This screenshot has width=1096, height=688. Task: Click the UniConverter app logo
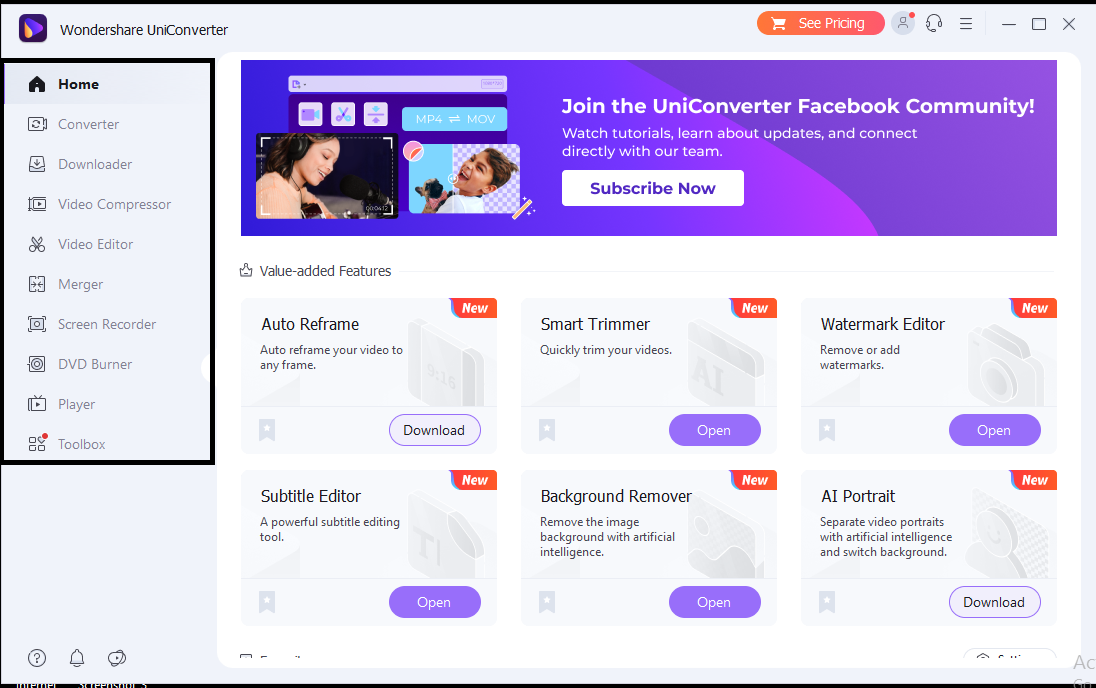(x=33, y=29)
